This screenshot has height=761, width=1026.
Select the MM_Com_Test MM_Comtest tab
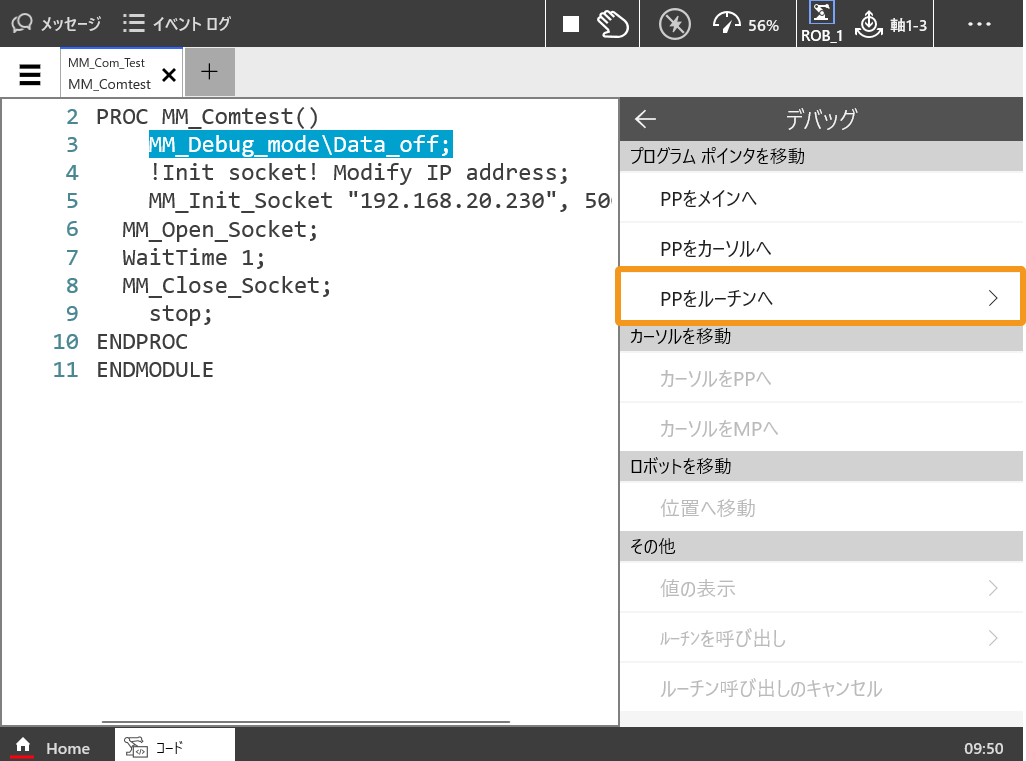[109, 73]
